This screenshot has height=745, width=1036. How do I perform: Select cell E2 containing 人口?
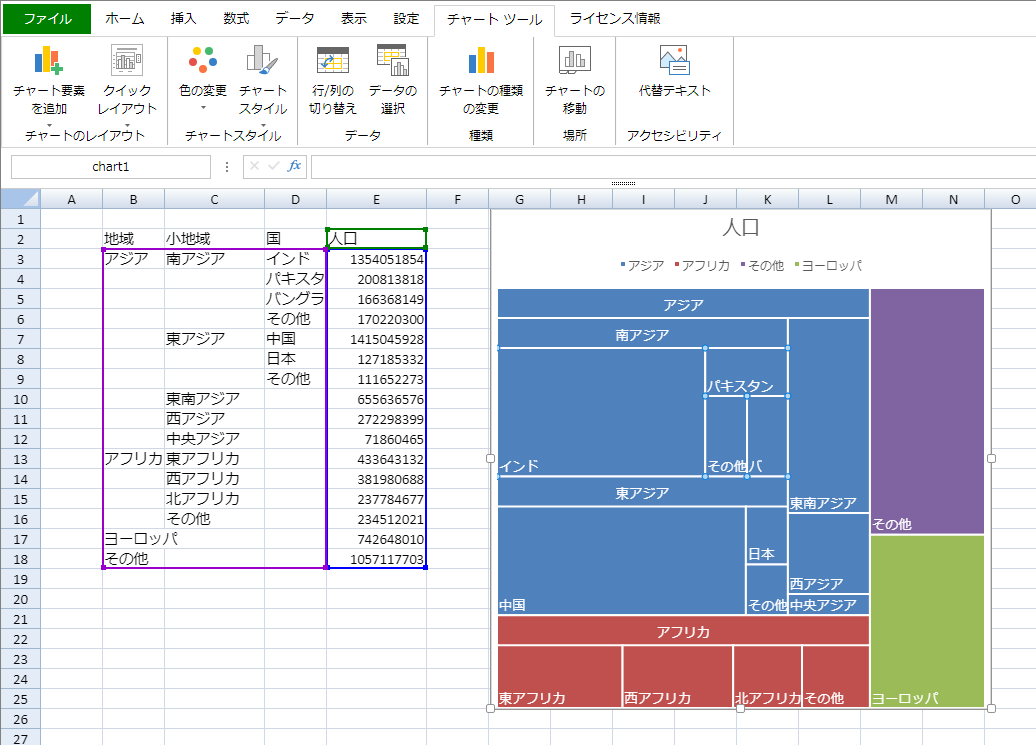pyautogui.click(x=376, y=239)
